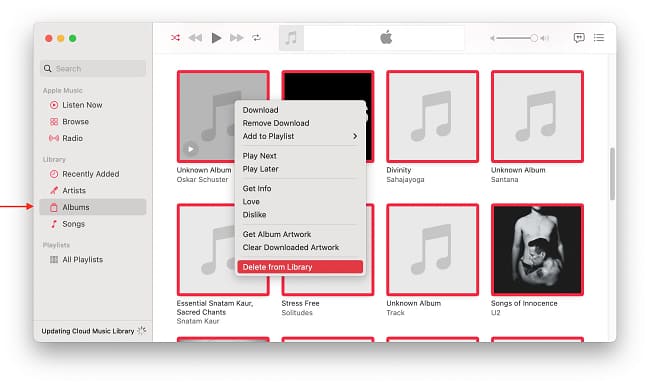The height and width of the screenshot is (386, 650).
Task: Choose Download from context menu
Action: pyautogui.click(x=300, y=110)
